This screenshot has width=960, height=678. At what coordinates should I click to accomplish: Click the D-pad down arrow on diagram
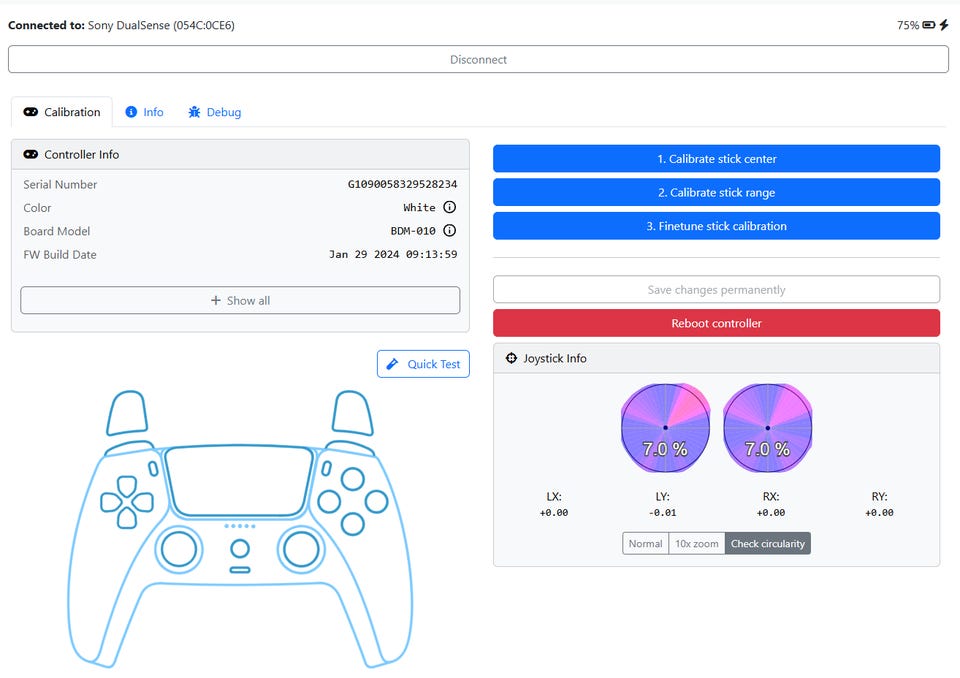pyautogui.click(x=127, y=518)
